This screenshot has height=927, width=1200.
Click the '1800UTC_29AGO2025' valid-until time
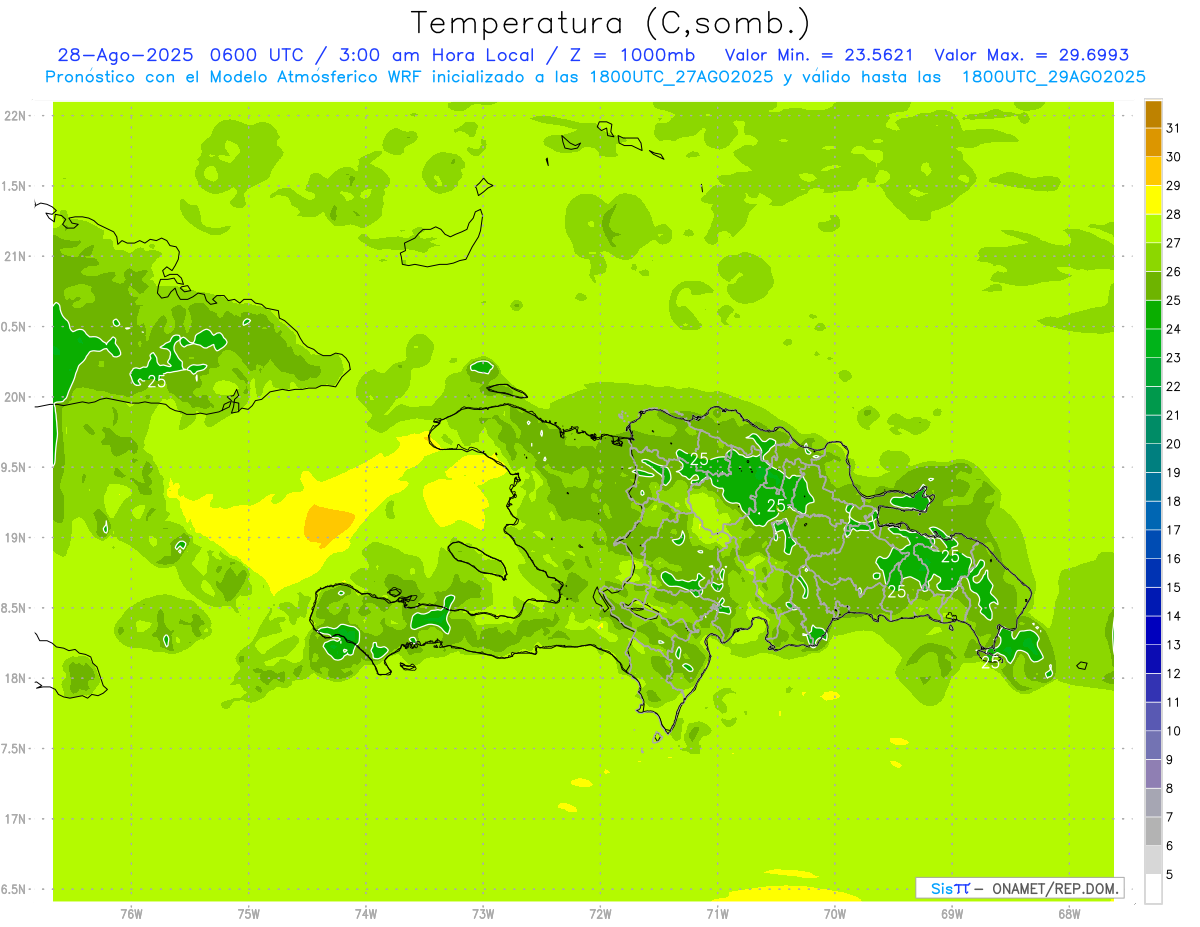point(1053,77)
